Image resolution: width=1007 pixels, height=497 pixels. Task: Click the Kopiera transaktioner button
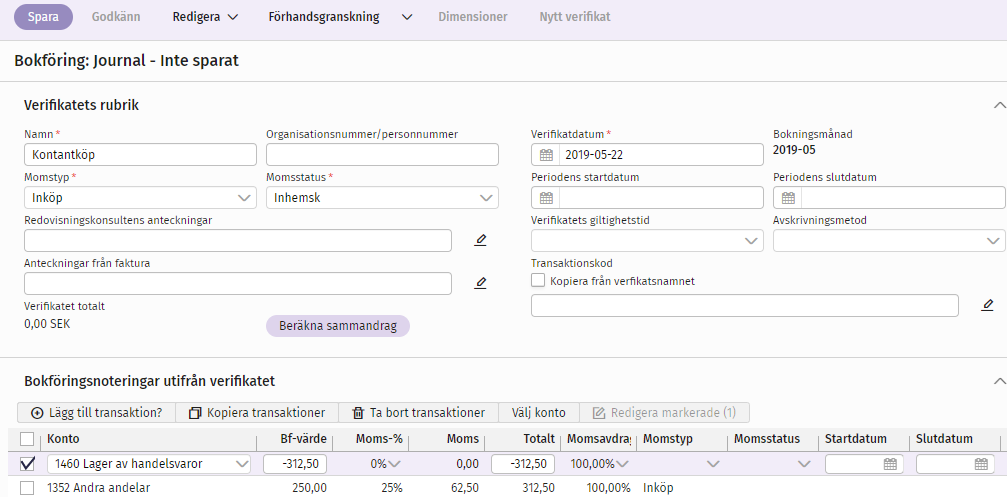pos(257,412)
